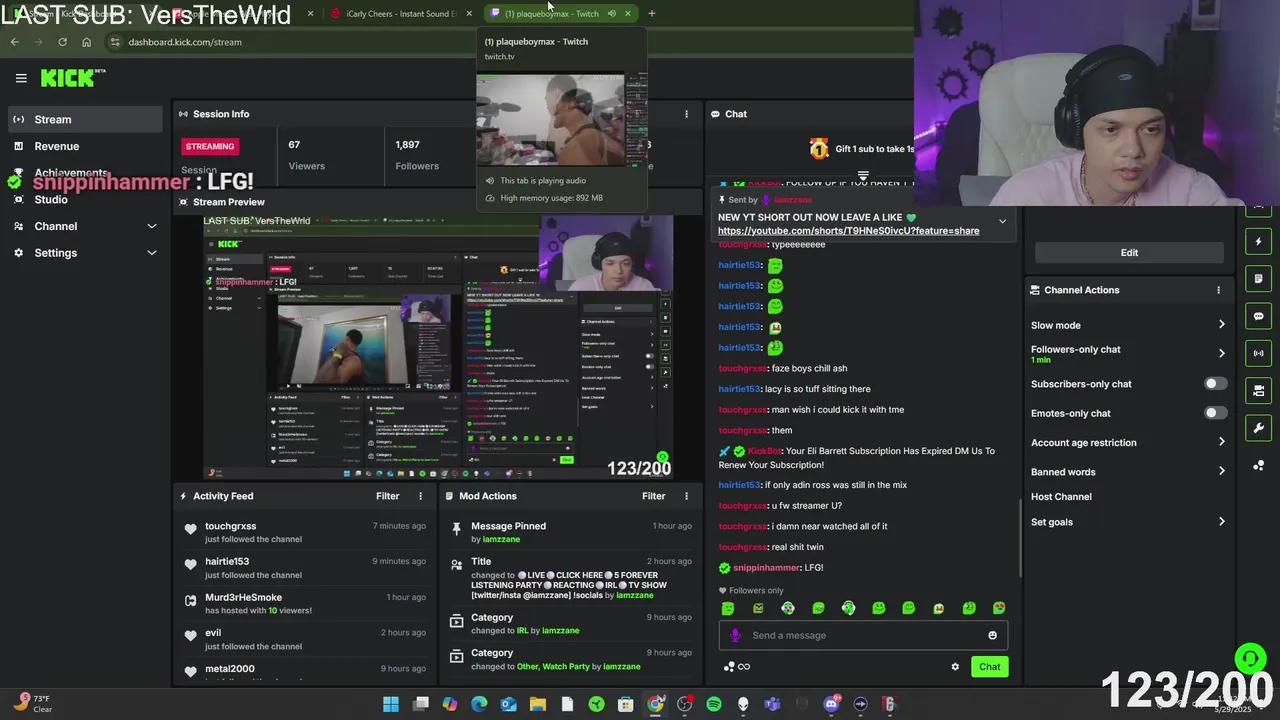The width and height of the screenshot is (1280, 720).
Task: Open Spotify from taskbar
Action: coord(714,704)
